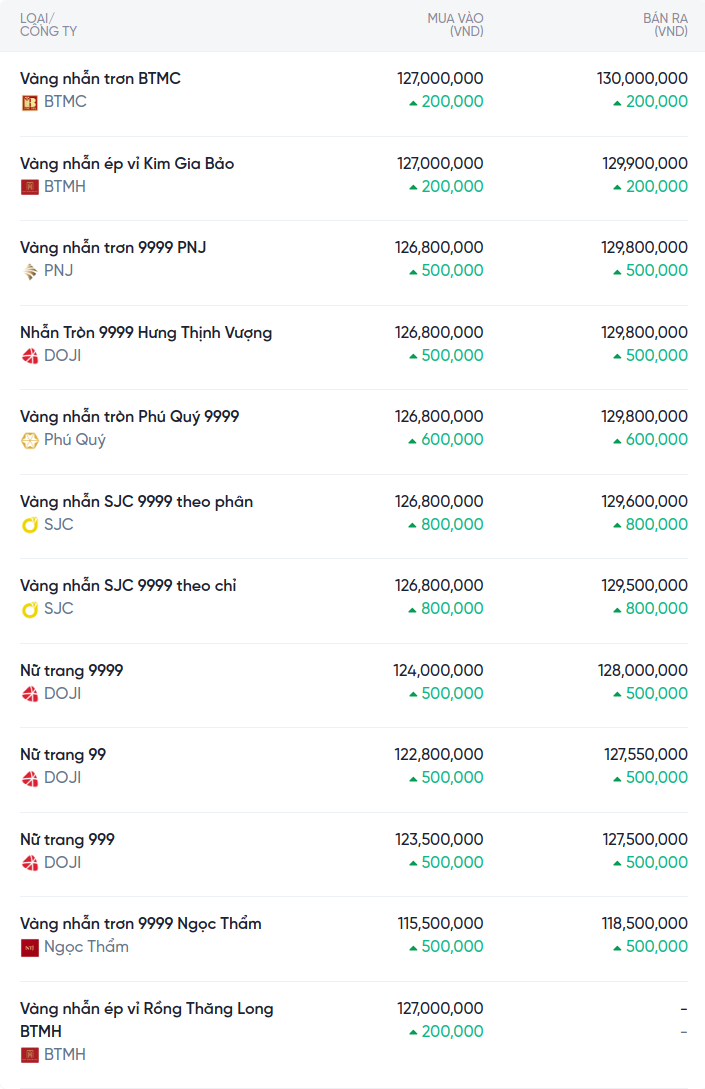Click SJC logo under Vàng nhẫn theo phân
The image size is (705, 1089).
coord(30,525)
